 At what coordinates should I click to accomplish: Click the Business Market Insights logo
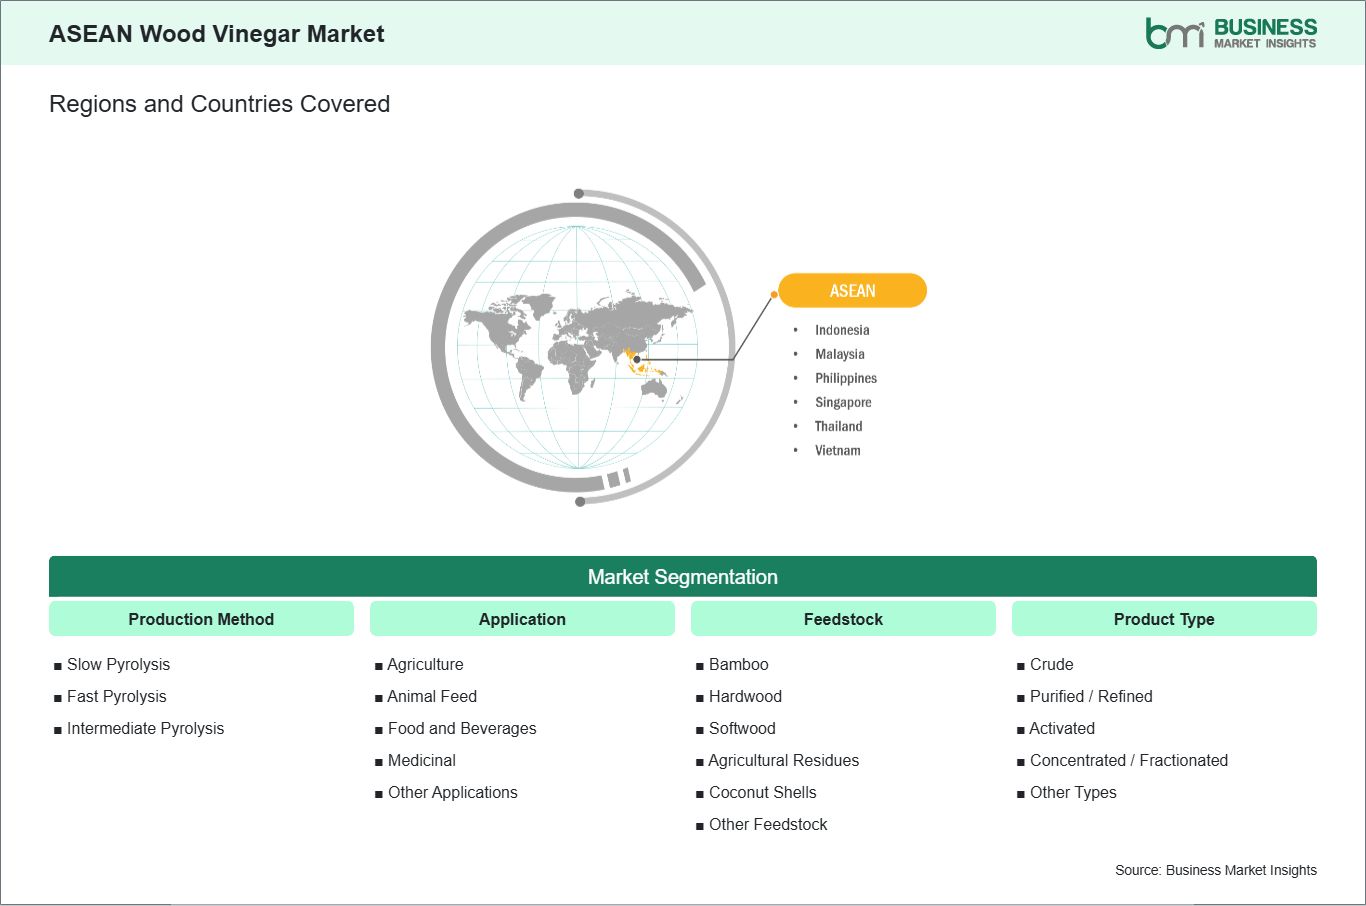(1231, 33)
